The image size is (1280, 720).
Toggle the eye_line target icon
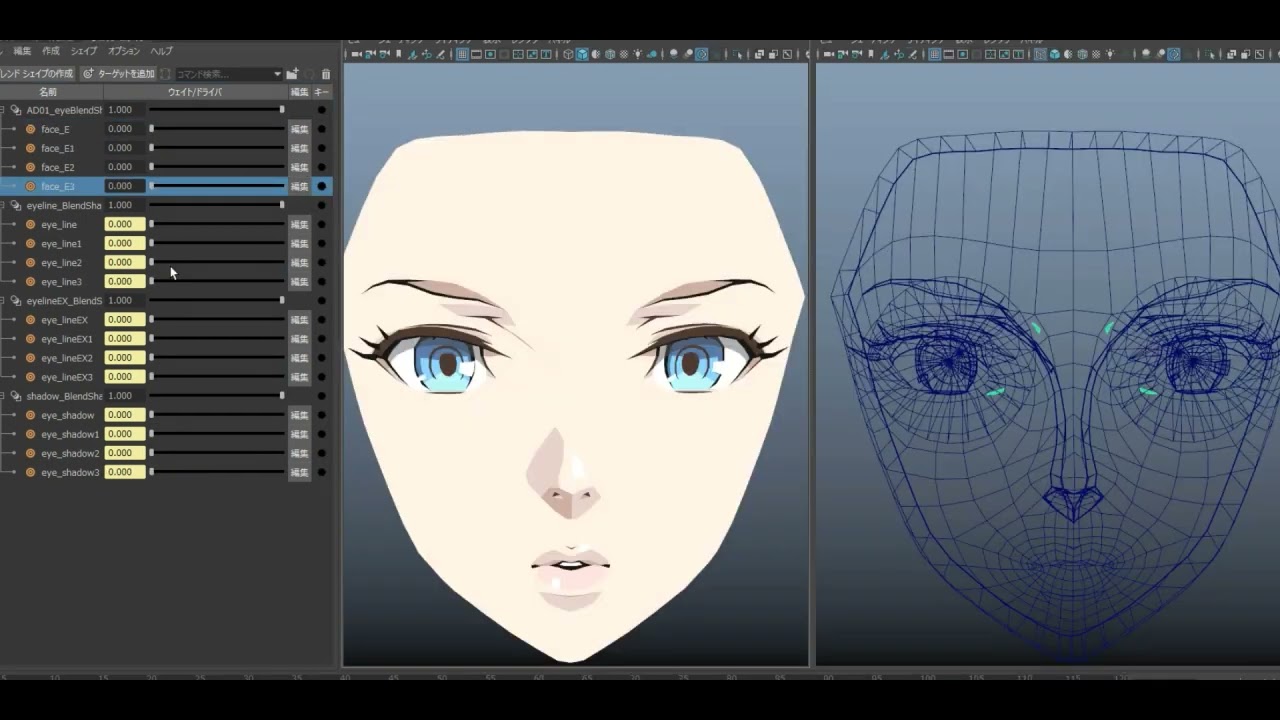[x=30, y=224]
